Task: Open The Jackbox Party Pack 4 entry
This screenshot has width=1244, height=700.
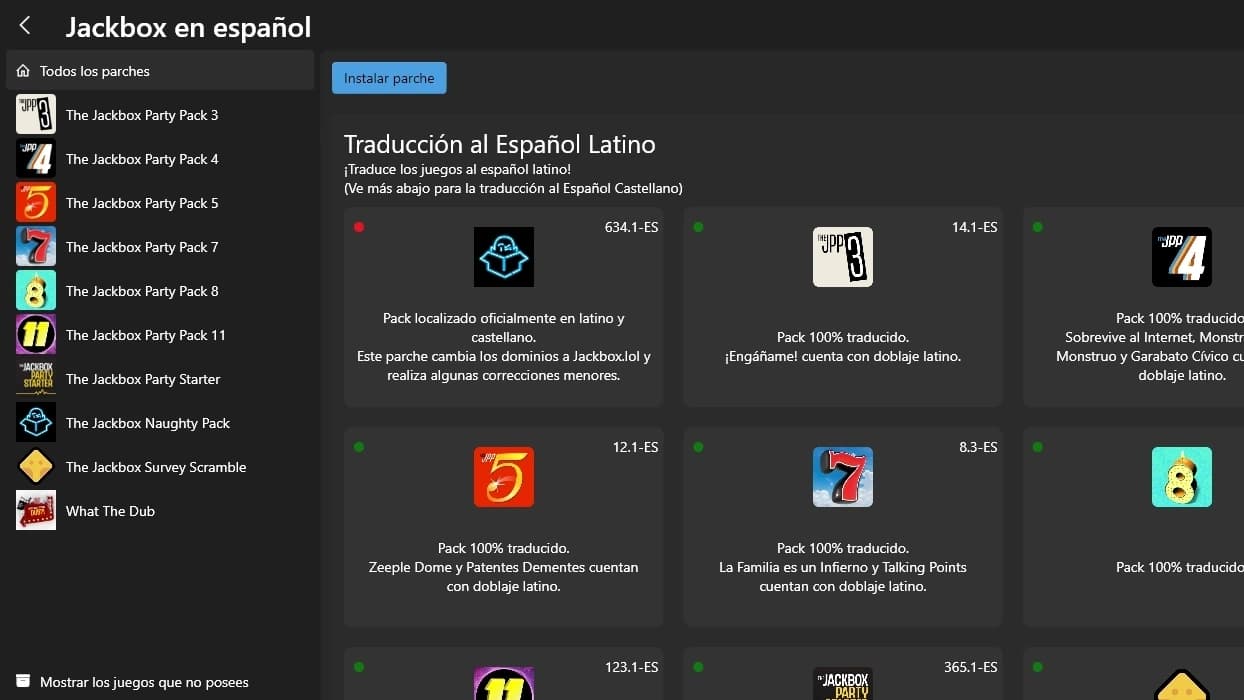Action: coord(160,158)
